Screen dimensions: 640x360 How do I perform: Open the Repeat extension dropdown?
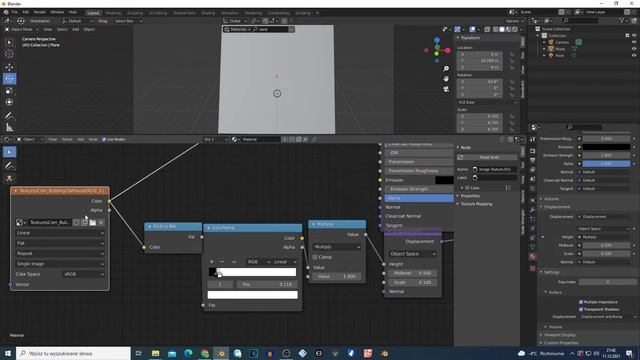click(60, 253)
